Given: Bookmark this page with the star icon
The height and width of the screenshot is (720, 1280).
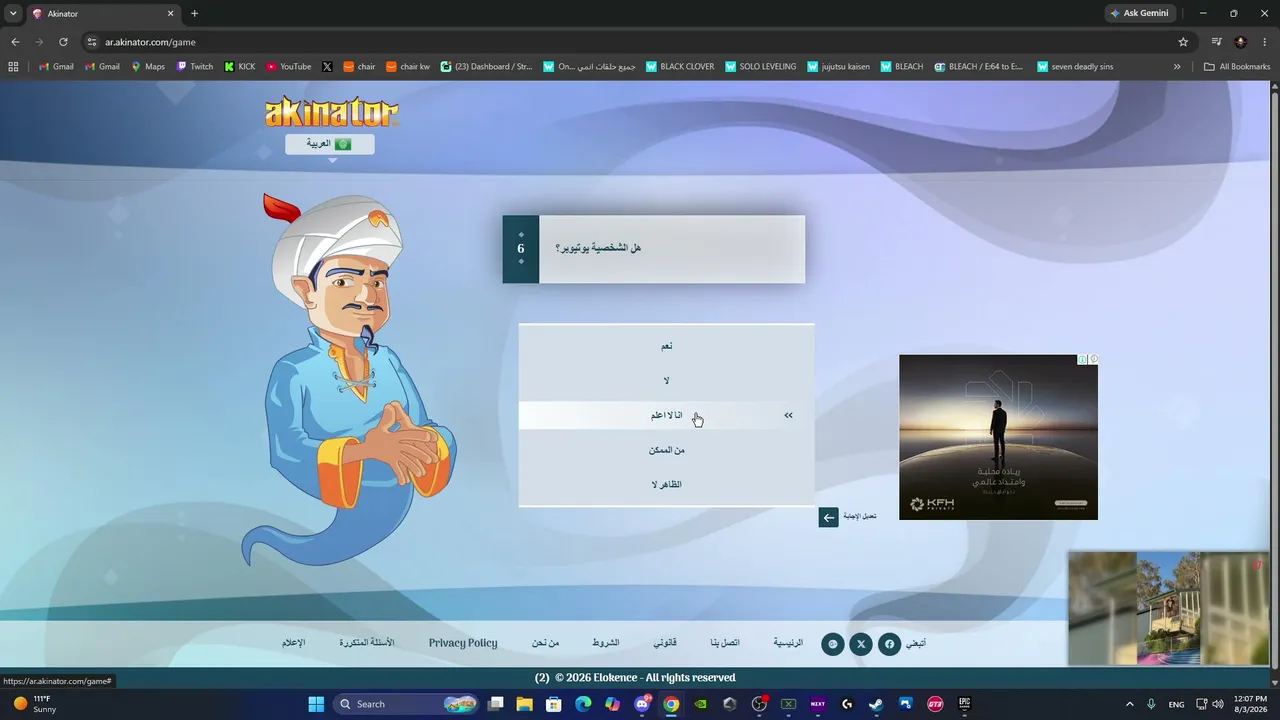Looking at the screenshot, I should click(1183, 42).
